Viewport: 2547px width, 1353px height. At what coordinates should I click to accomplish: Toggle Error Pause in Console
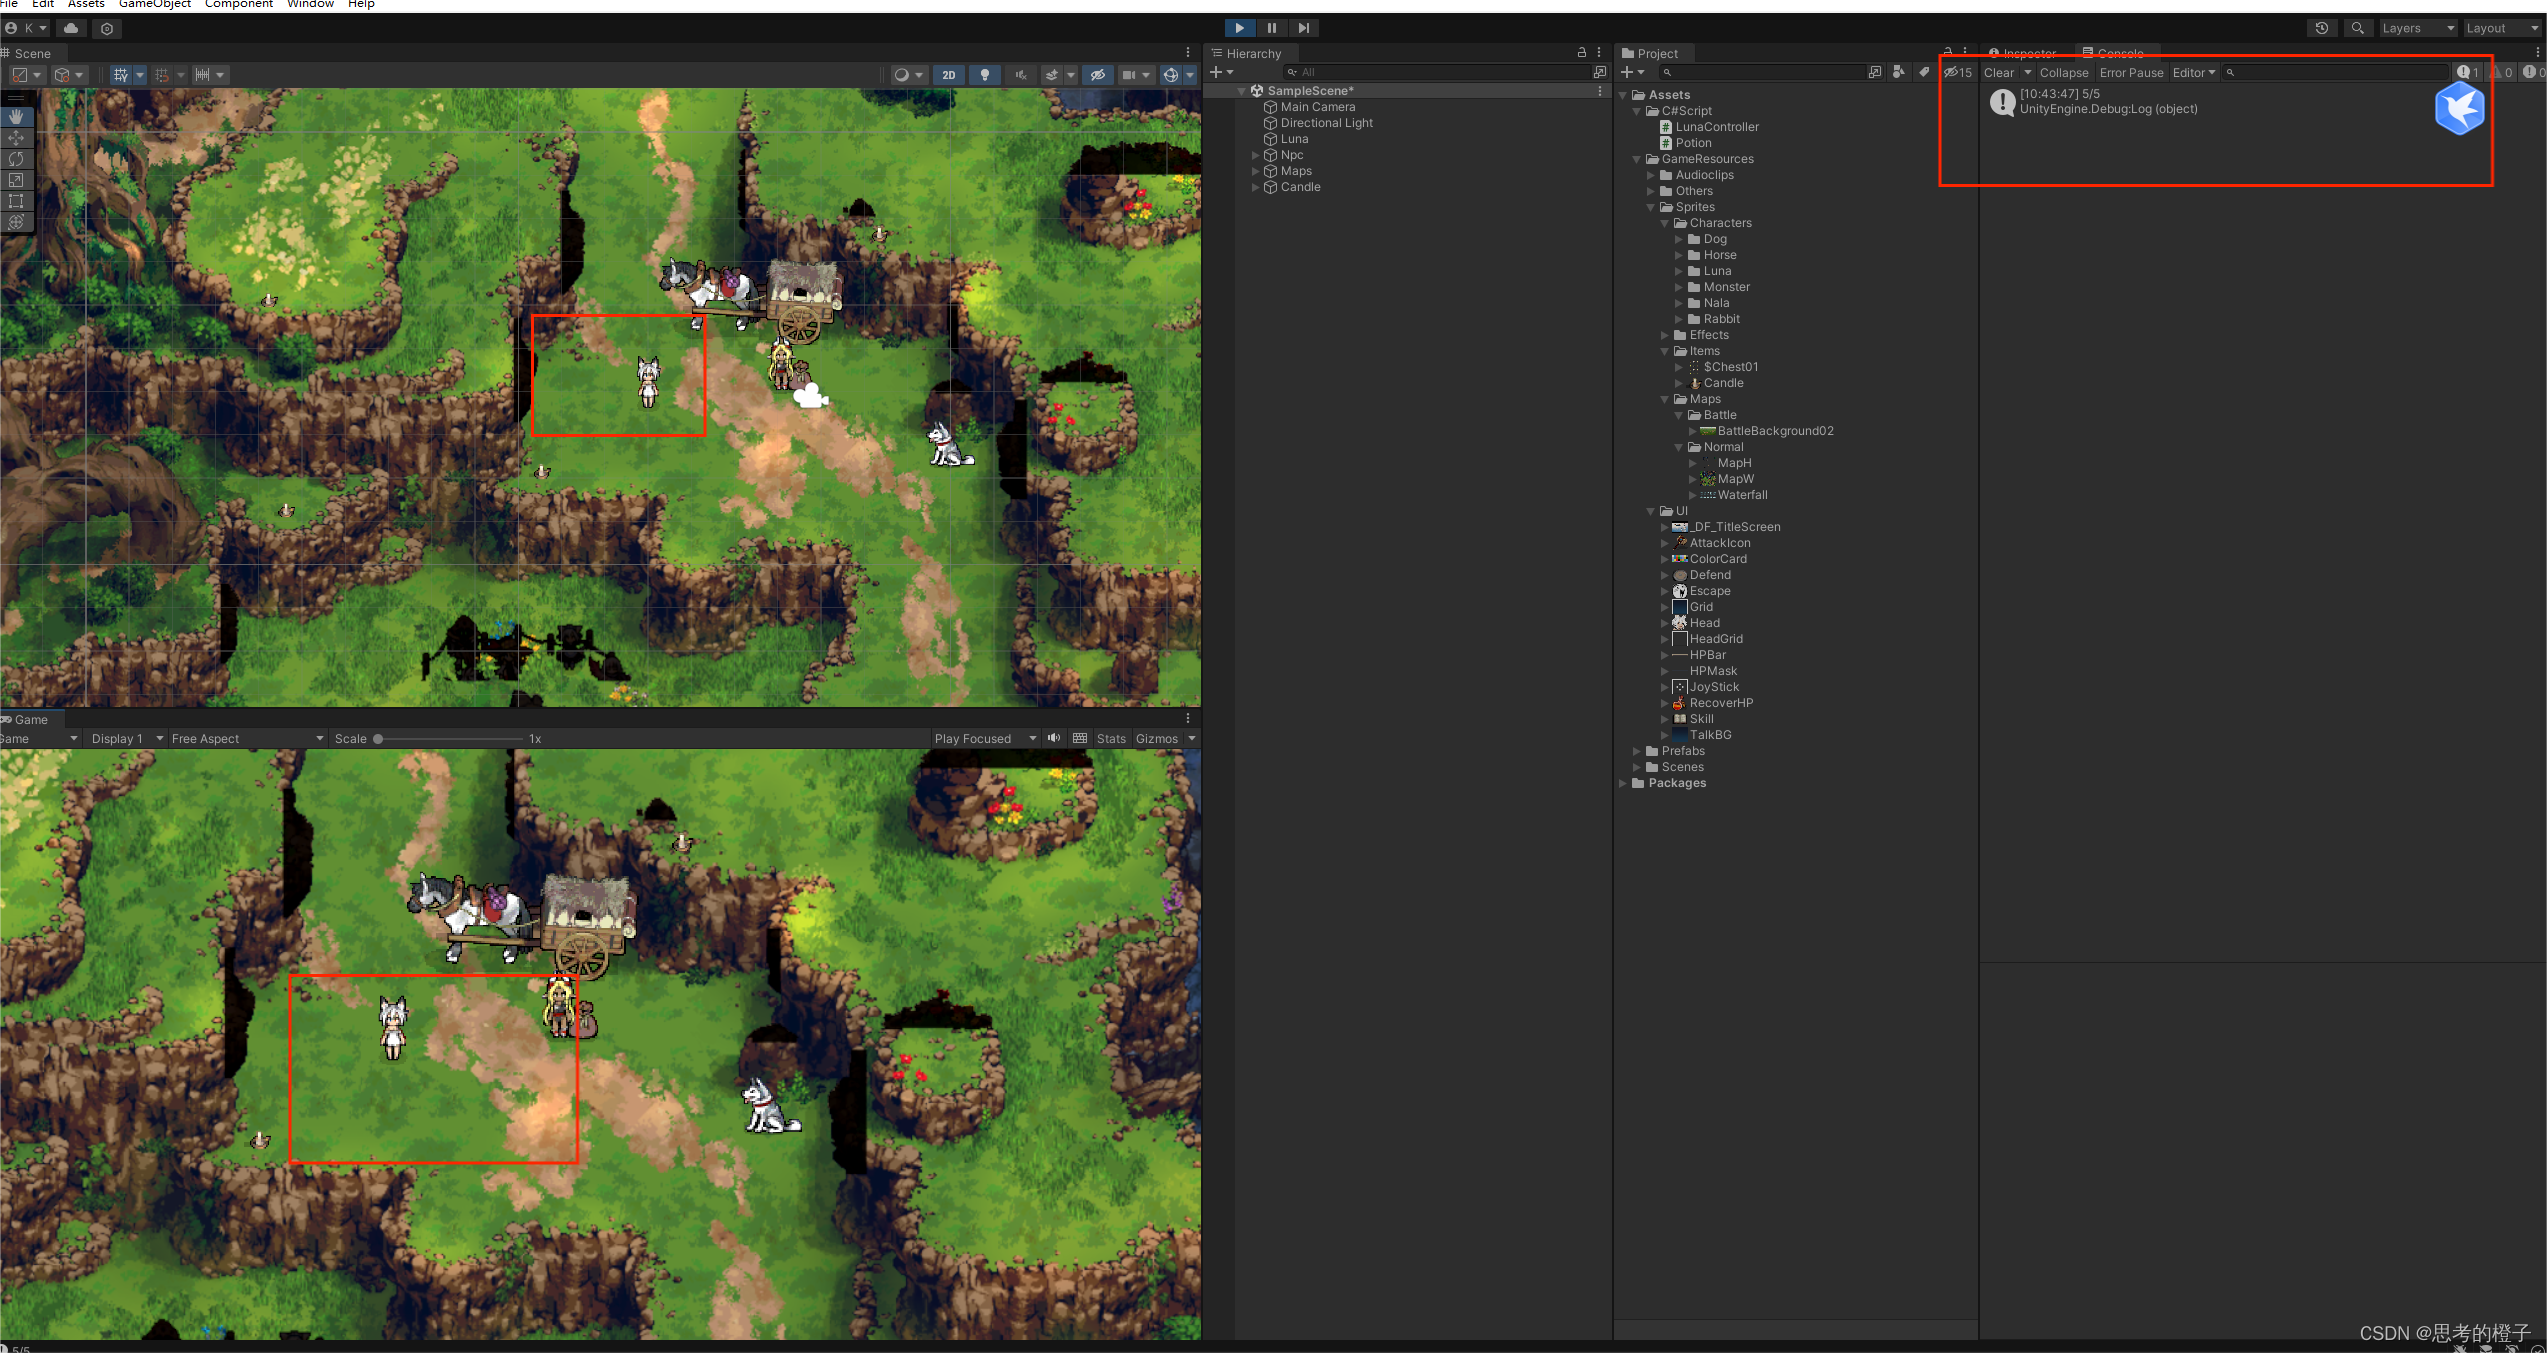click(2131, 72)
